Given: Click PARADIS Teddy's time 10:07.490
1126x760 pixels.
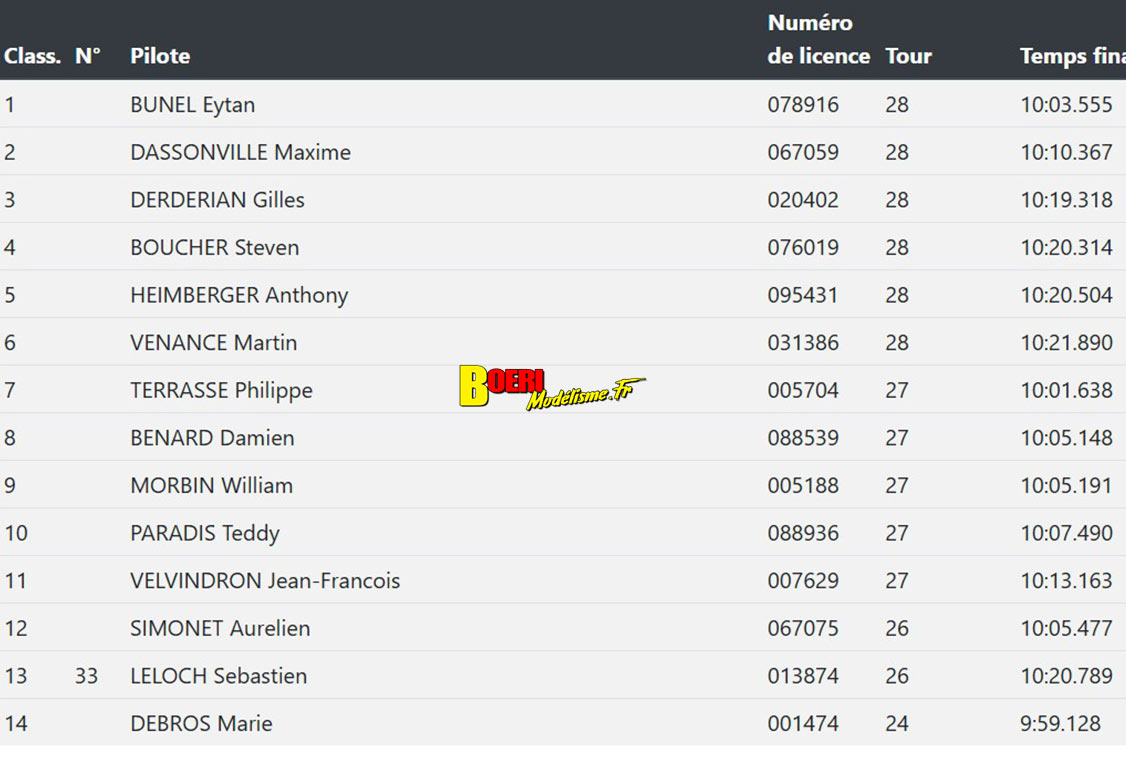Looking at the screenshot, I should coord(1066,533).
